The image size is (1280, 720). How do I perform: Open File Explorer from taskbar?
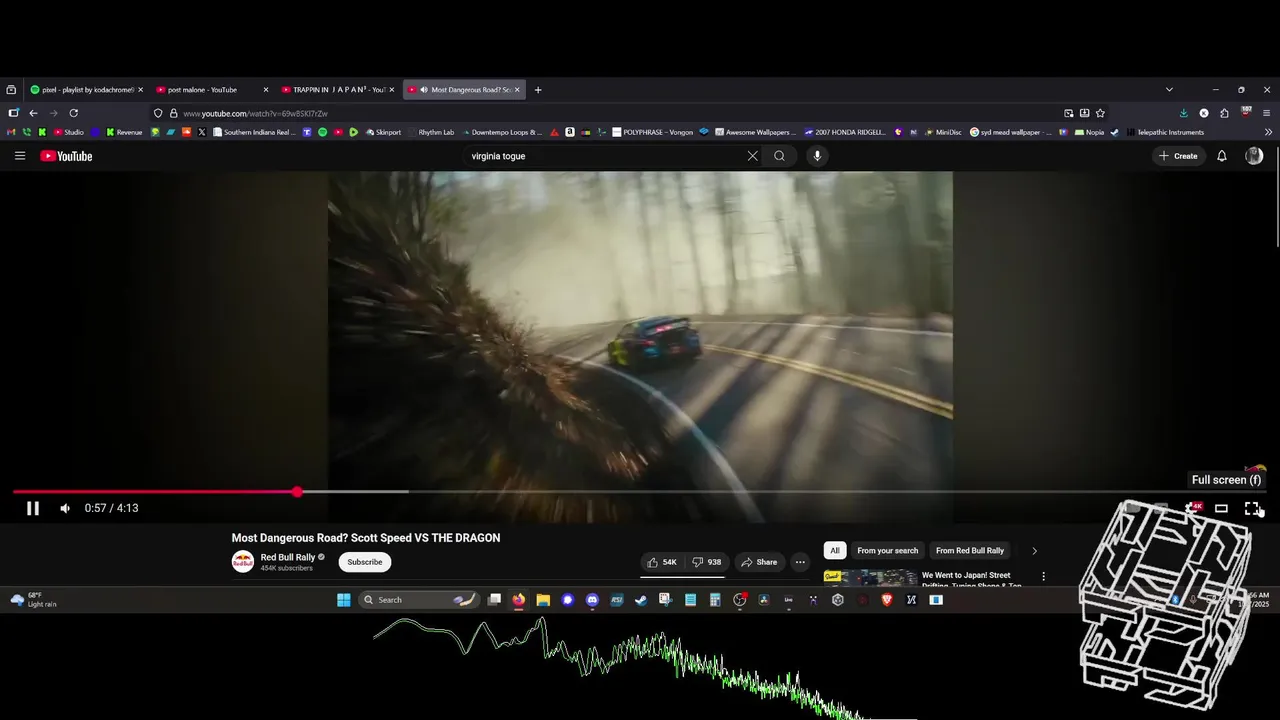[543, 600]
